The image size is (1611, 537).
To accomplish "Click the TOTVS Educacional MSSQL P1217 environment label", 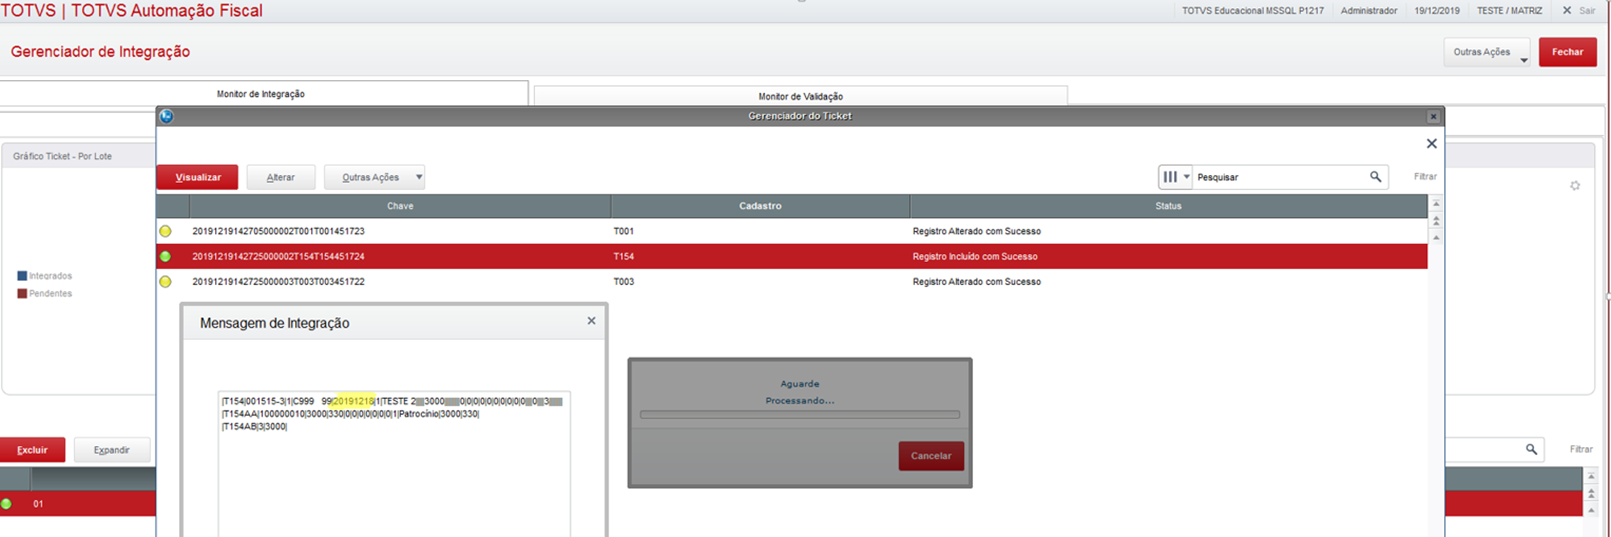I will tap(1253, 11).
